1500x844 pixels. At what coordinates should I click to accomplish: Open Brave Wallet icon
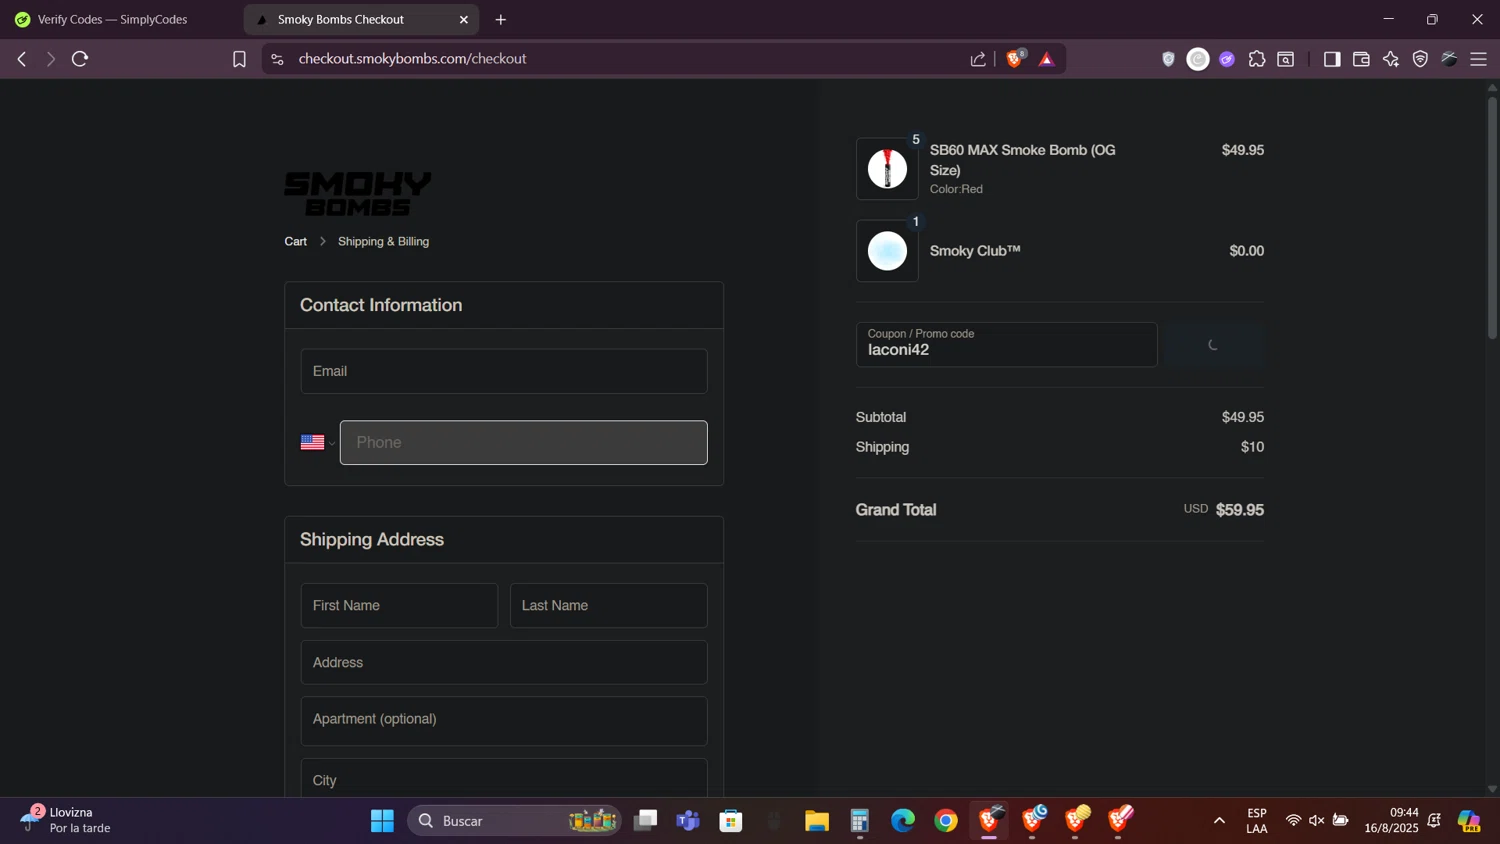click(1361, 59)
